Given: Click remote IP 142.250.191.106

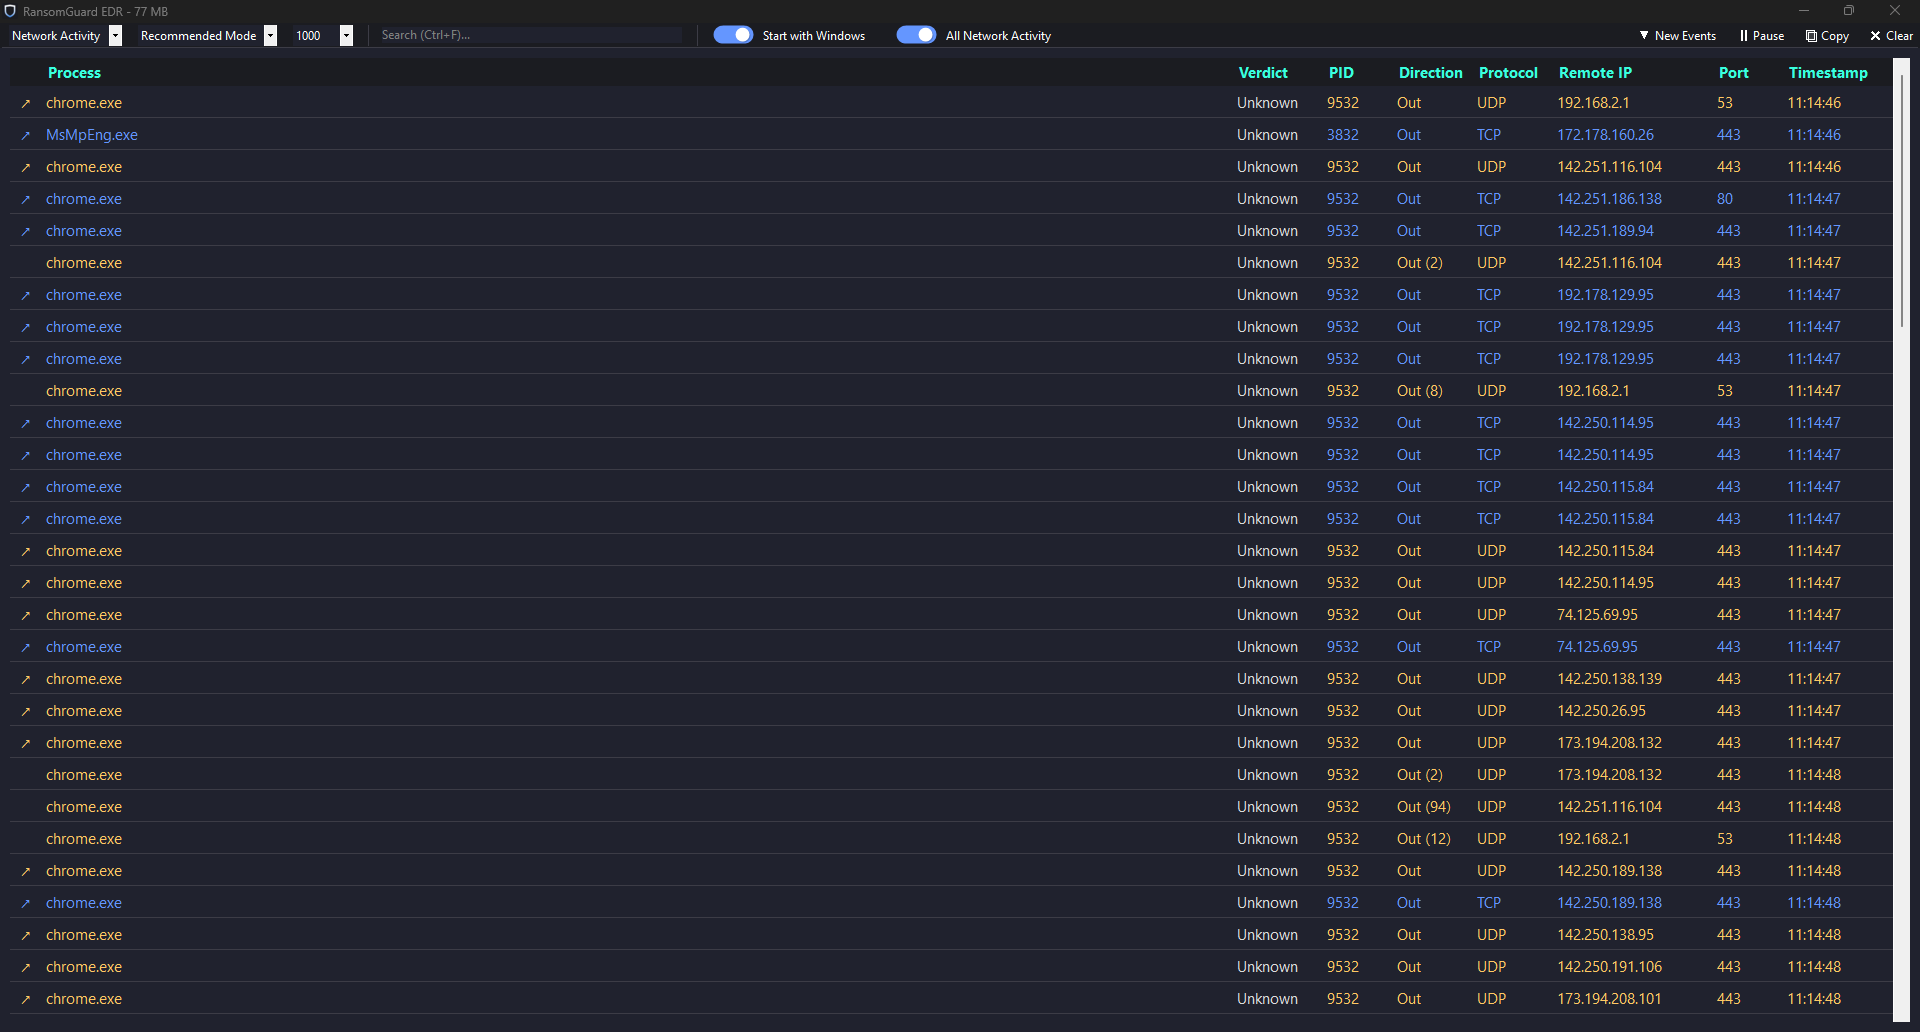Looking at the screenshot, I should click(x=1609, y=967).
